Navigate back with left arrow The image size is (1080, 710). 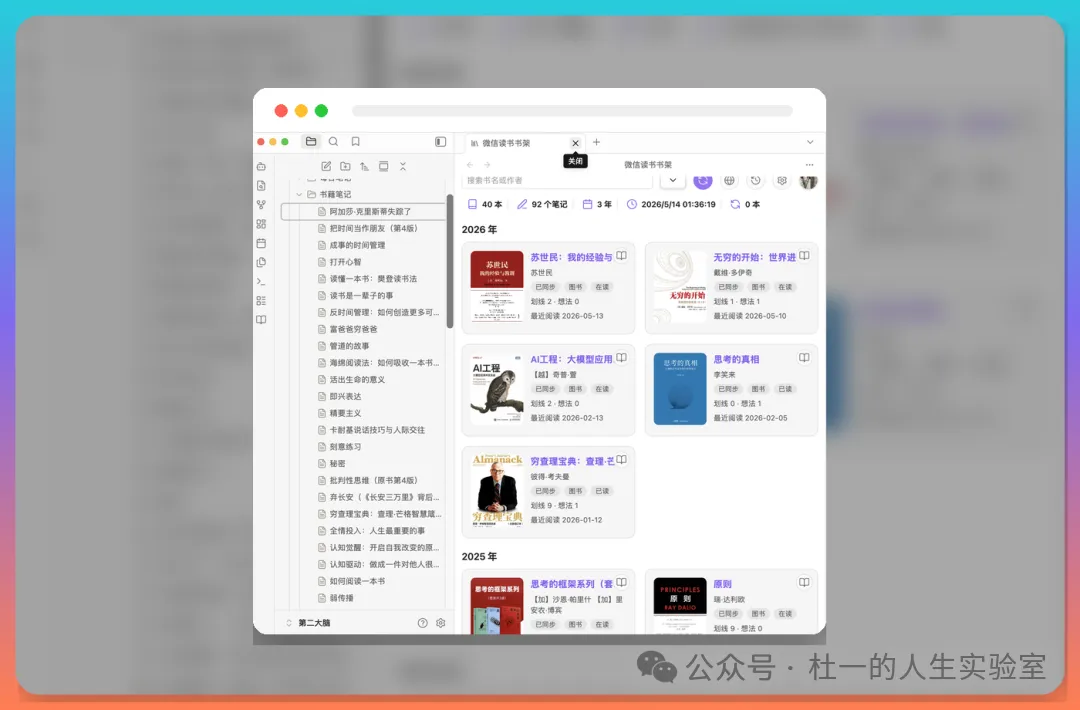click(x=470, y=165)
